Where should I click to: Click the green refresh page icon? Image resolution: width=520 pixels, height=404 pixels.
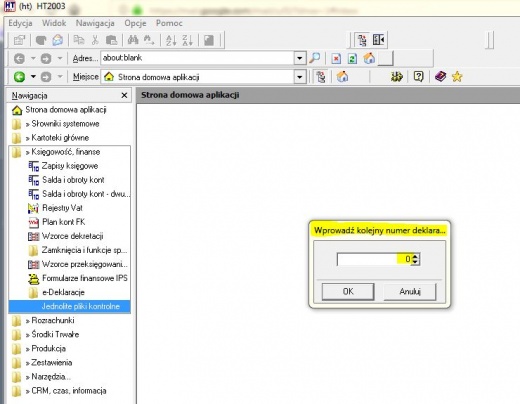coord(352,59)
